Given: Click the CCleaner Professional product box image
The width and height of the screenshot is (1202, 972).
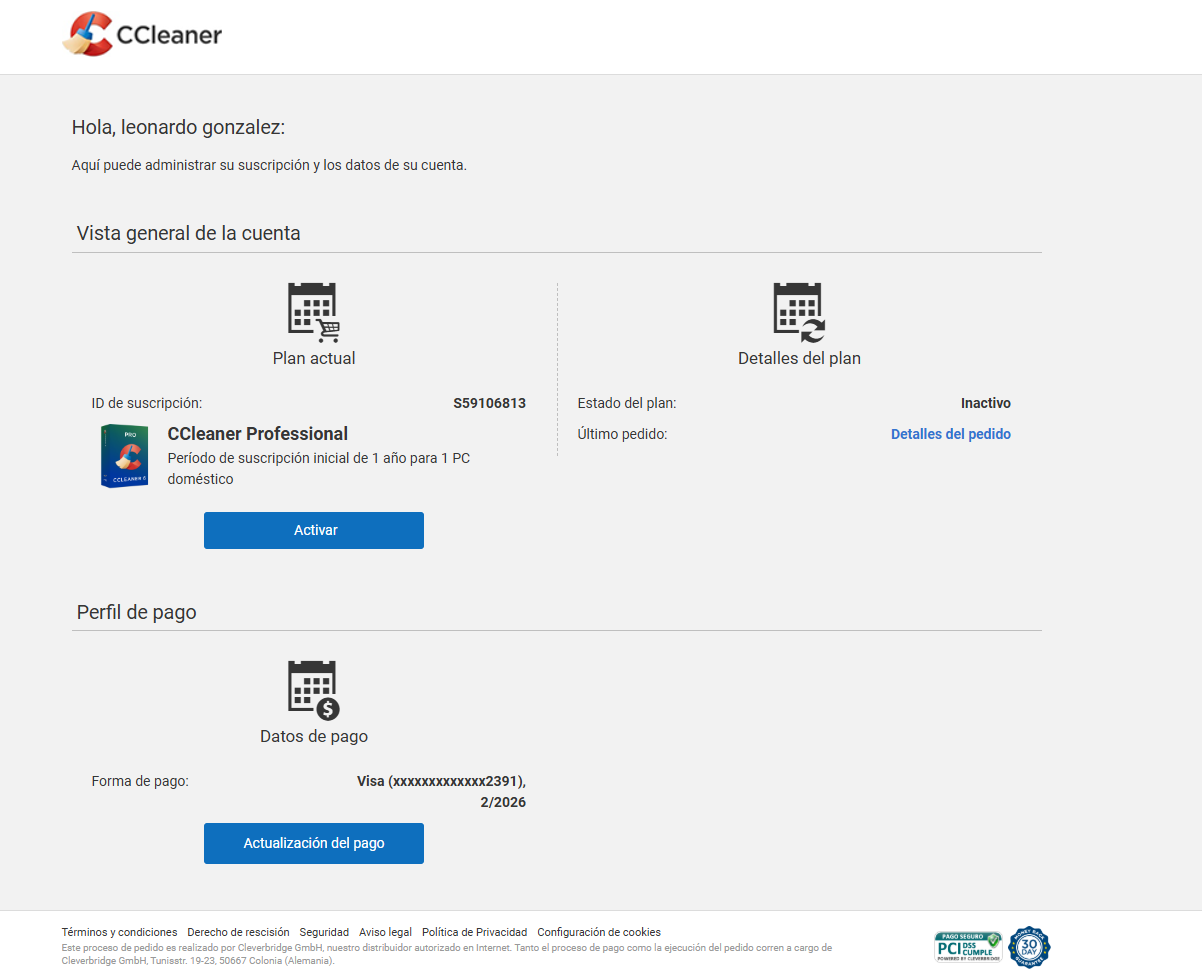Looking at the screenshot, I should [125, 456].
